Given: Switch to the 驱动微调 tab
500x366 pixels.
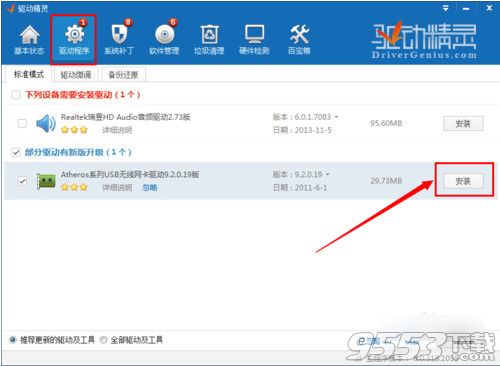Looking at the screenshot, I should [x=76, y=75].
